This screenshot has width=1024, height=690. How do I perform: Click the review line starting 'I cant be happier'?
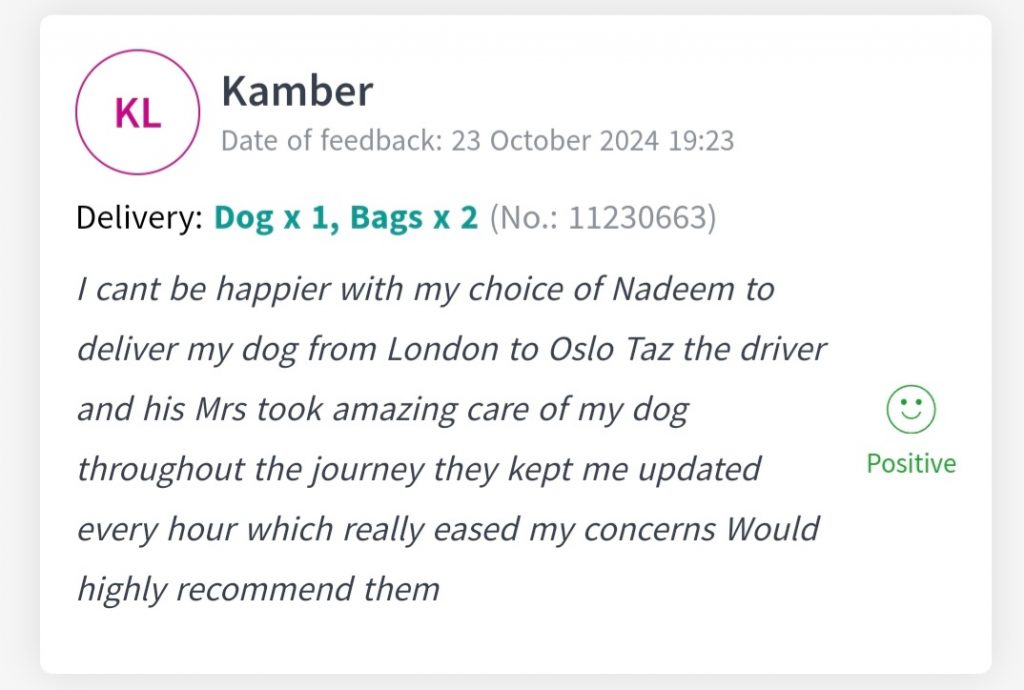(425, 290)
